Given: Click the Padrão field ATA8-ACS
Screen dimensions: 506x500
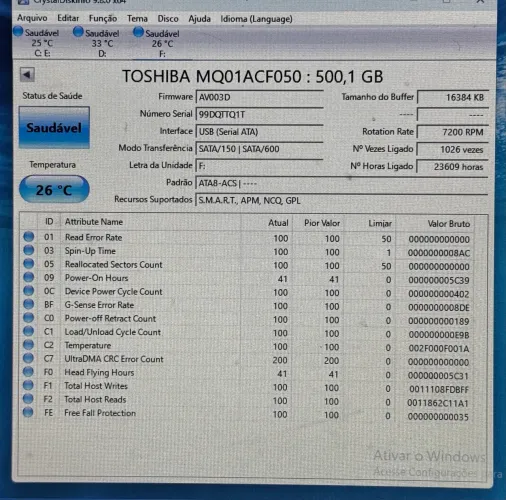Looking at the screenshot, I should coord(342,183).
